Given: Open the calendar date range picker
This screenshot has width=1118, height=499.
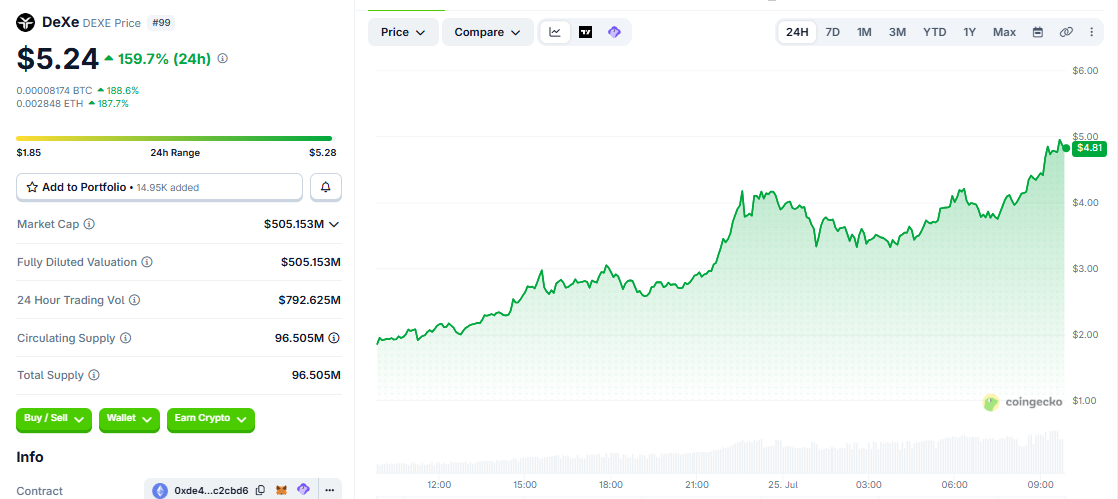Looking at the screenshot, I should click(x=1038, y=32).
